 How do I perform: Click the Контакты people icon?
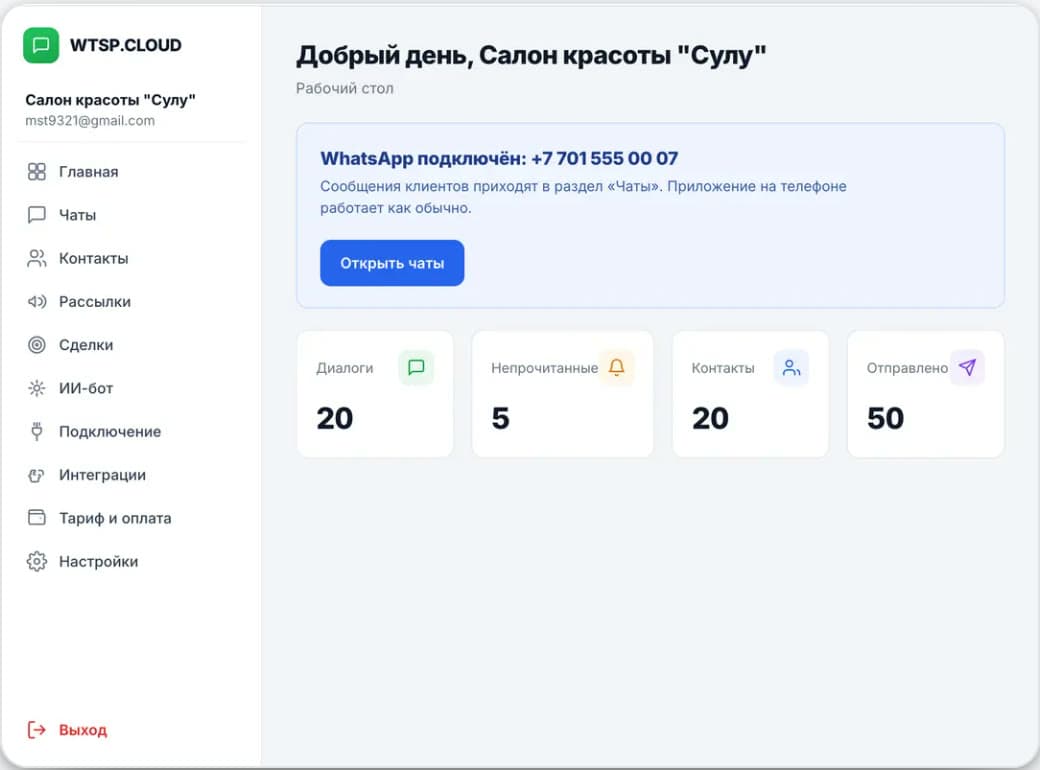point(36,258)
